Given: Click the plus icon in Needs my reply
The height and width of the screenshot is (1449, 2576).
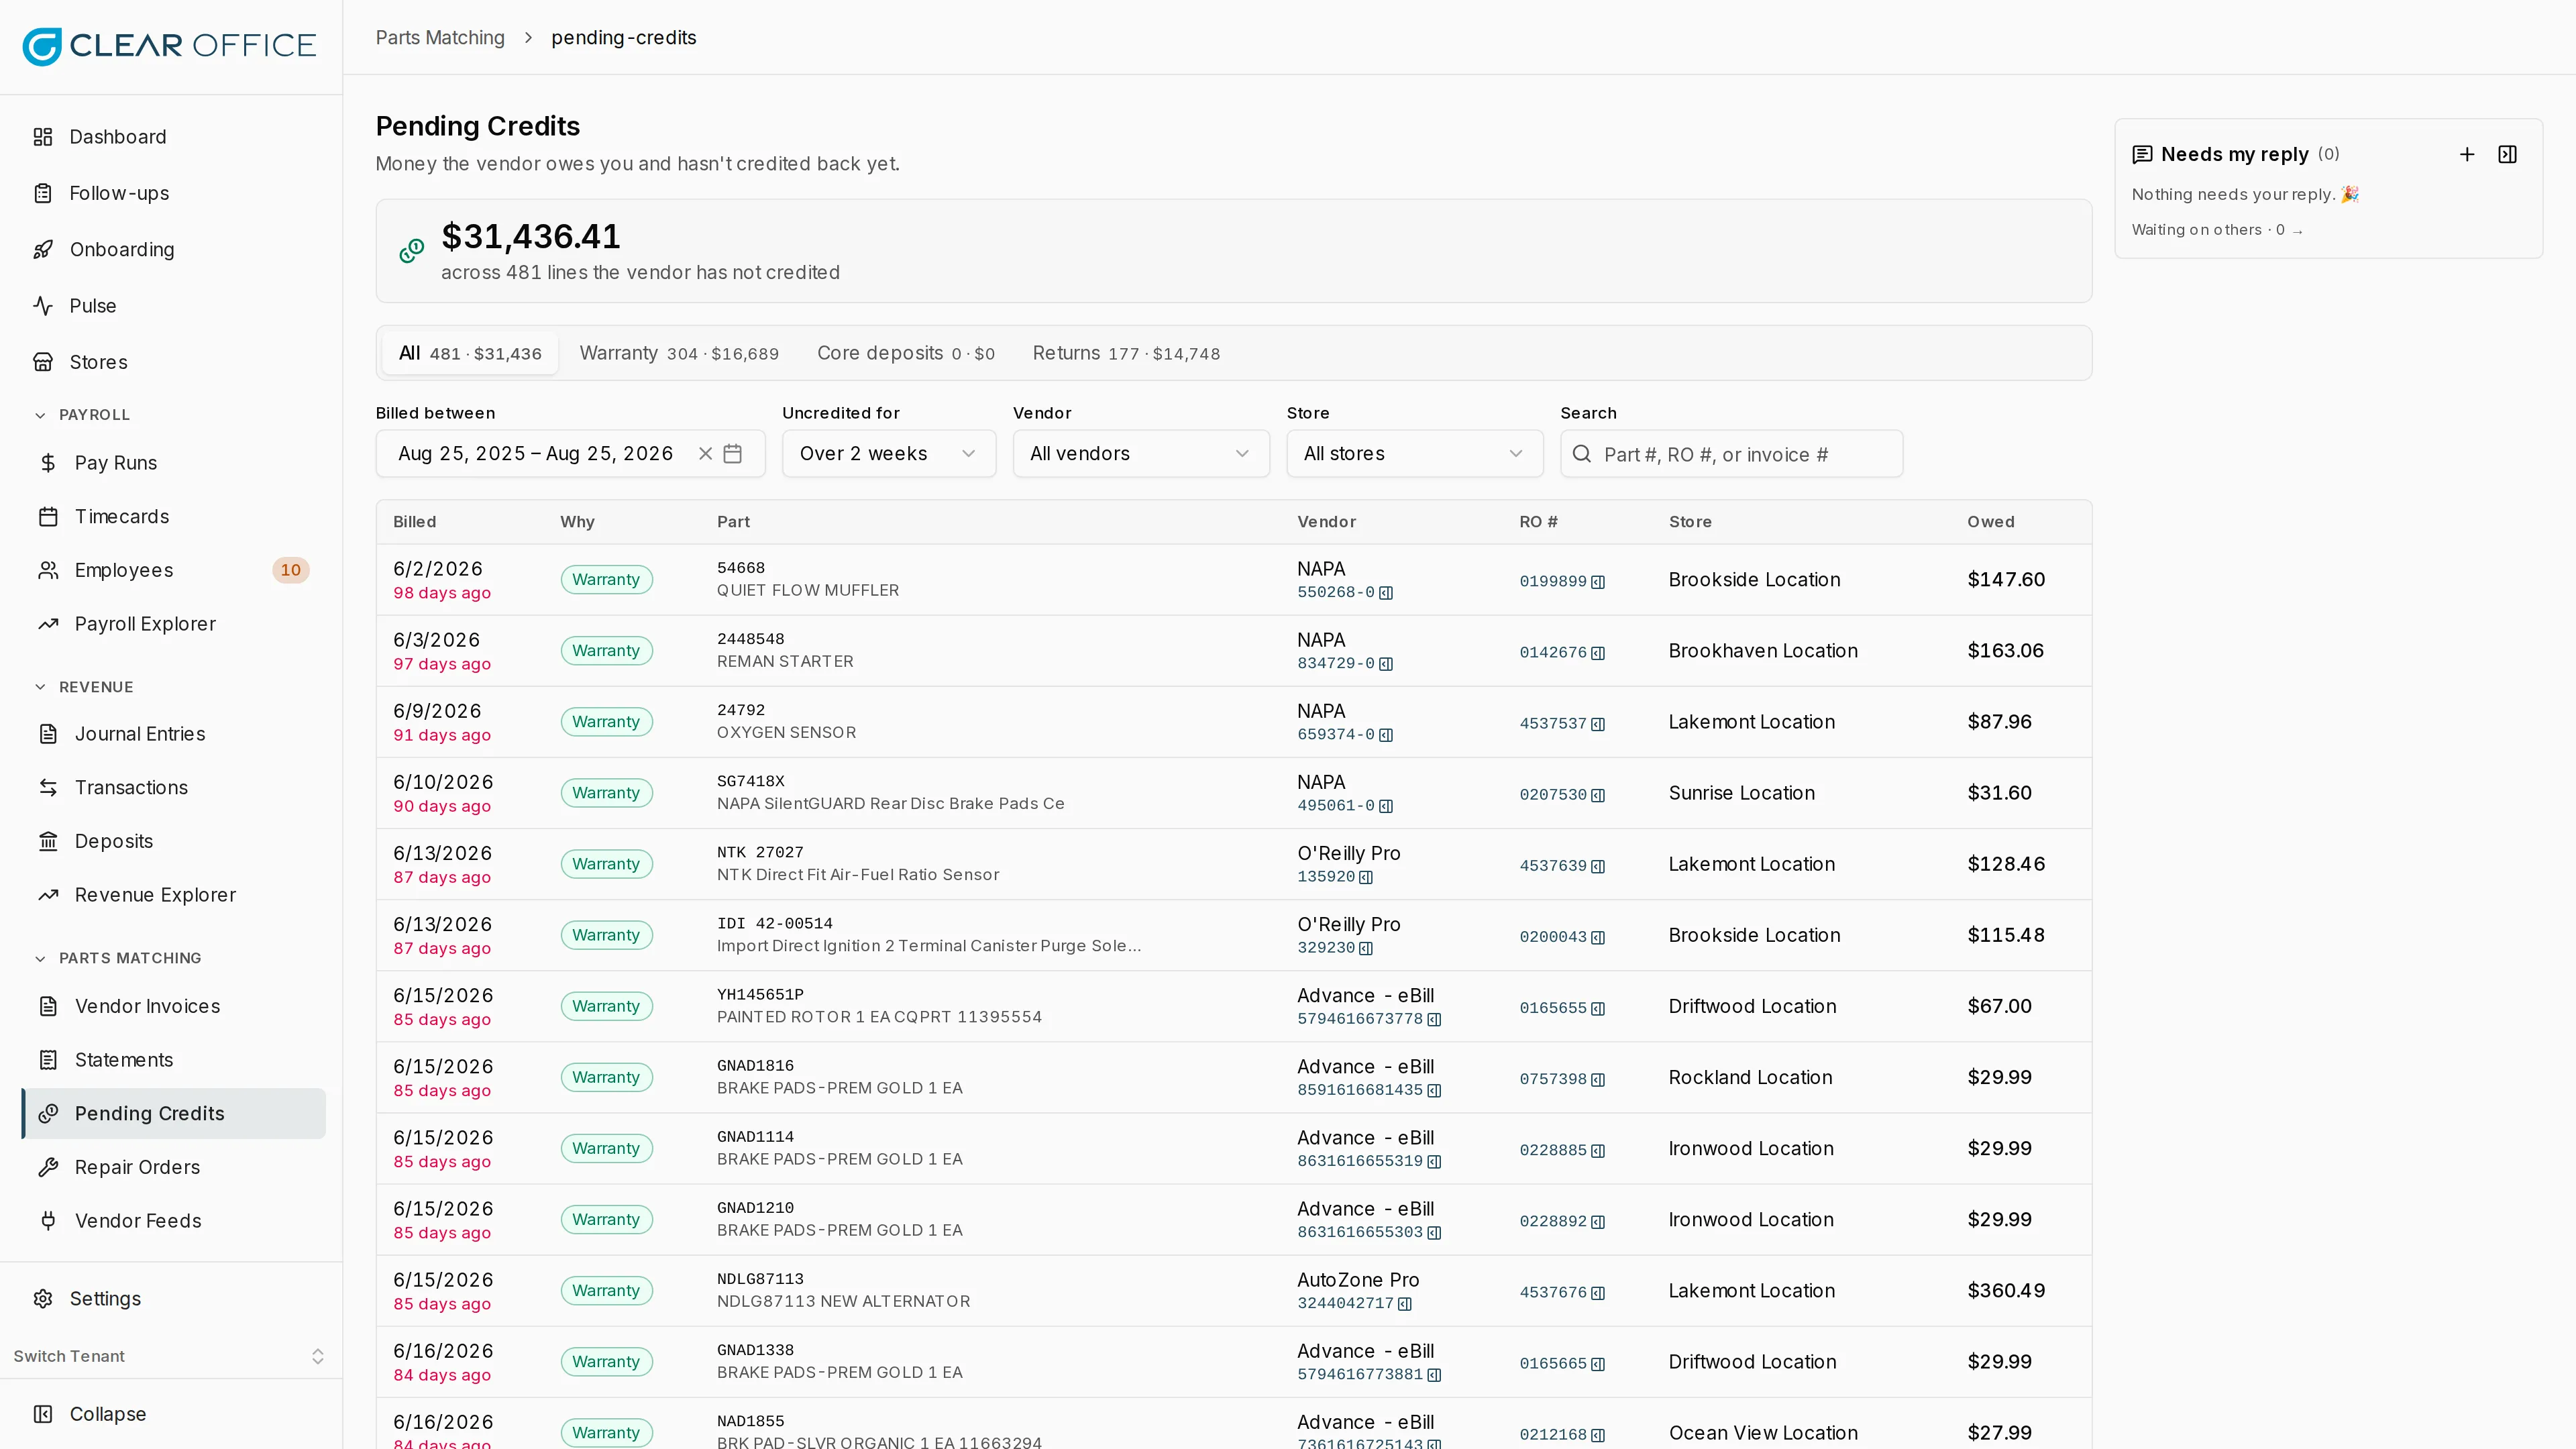Looking at the screenshot, I should point(2467,154).
